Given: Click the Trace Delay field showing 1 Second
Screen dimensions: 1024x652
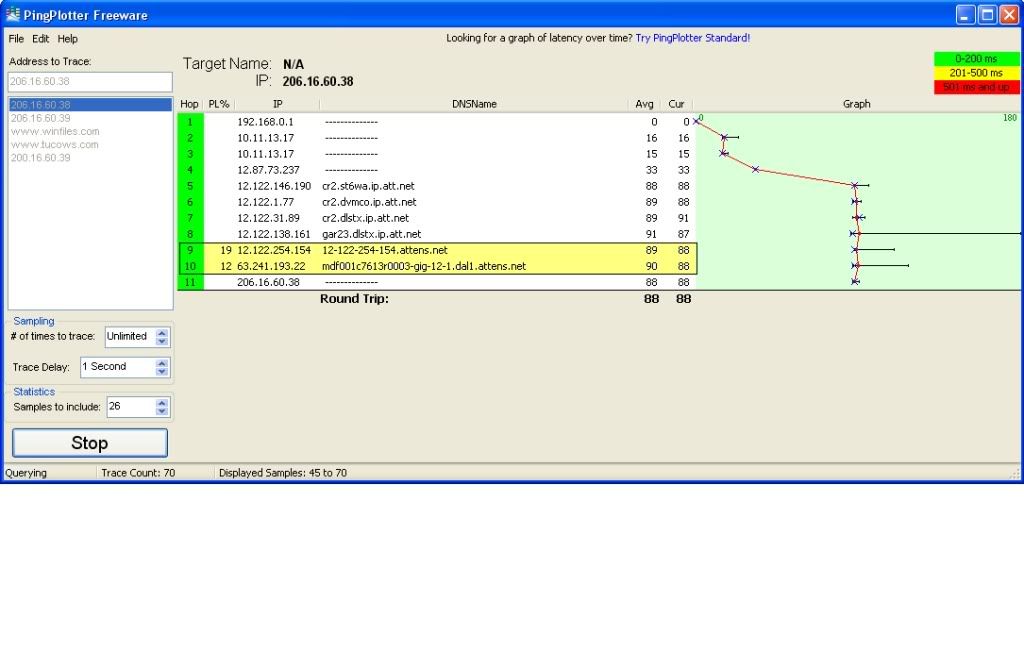Looking at the screenshot, I should [118, 367].
